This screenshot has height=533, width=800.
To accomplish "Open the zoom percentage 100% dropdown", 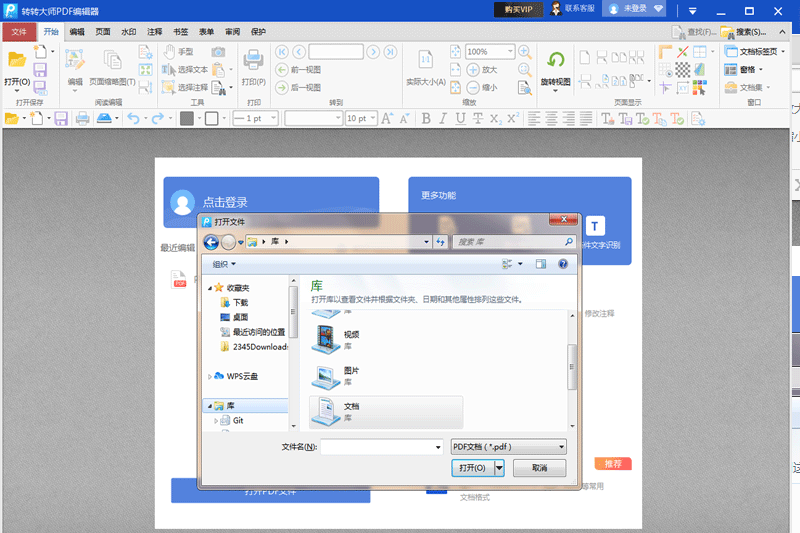I will tap(510, 52).
